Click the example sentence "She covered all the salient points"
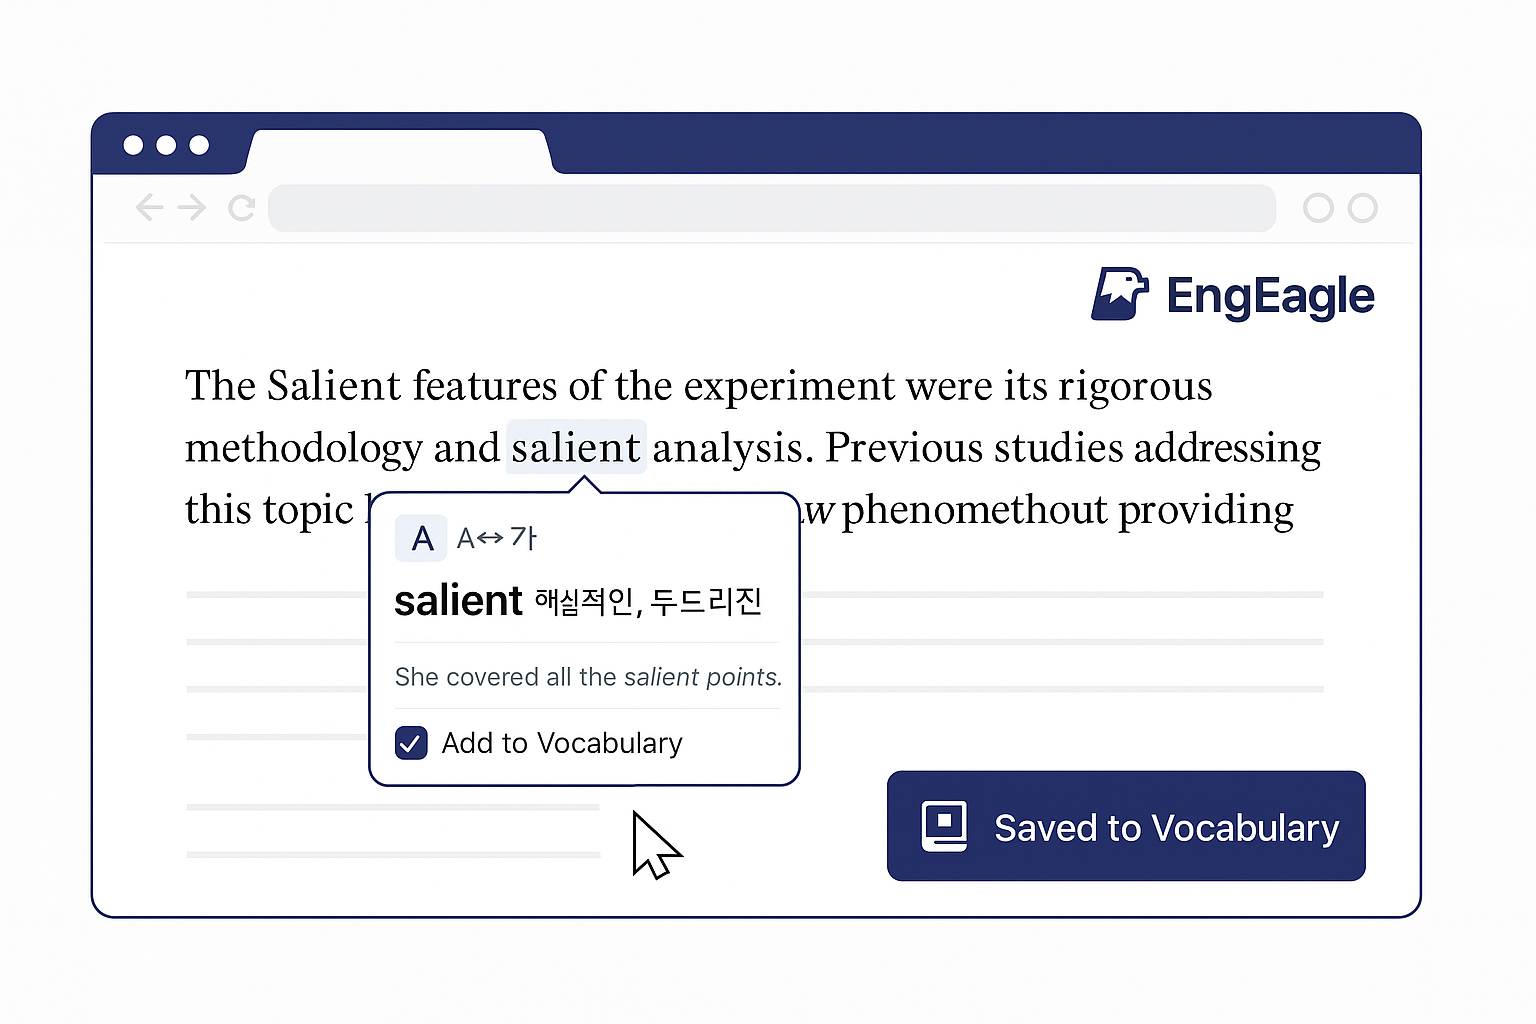 [587, 677]
